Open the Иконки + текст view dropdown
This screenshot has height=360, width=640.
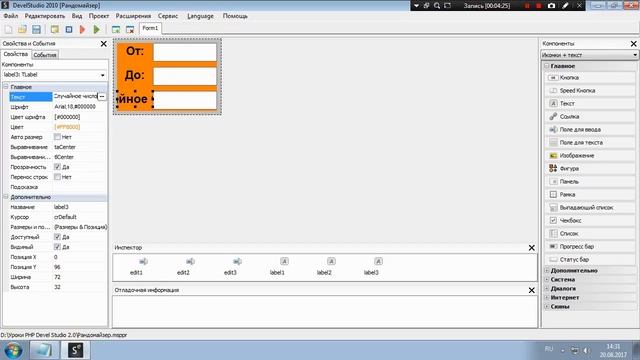[x=635, y=55]
